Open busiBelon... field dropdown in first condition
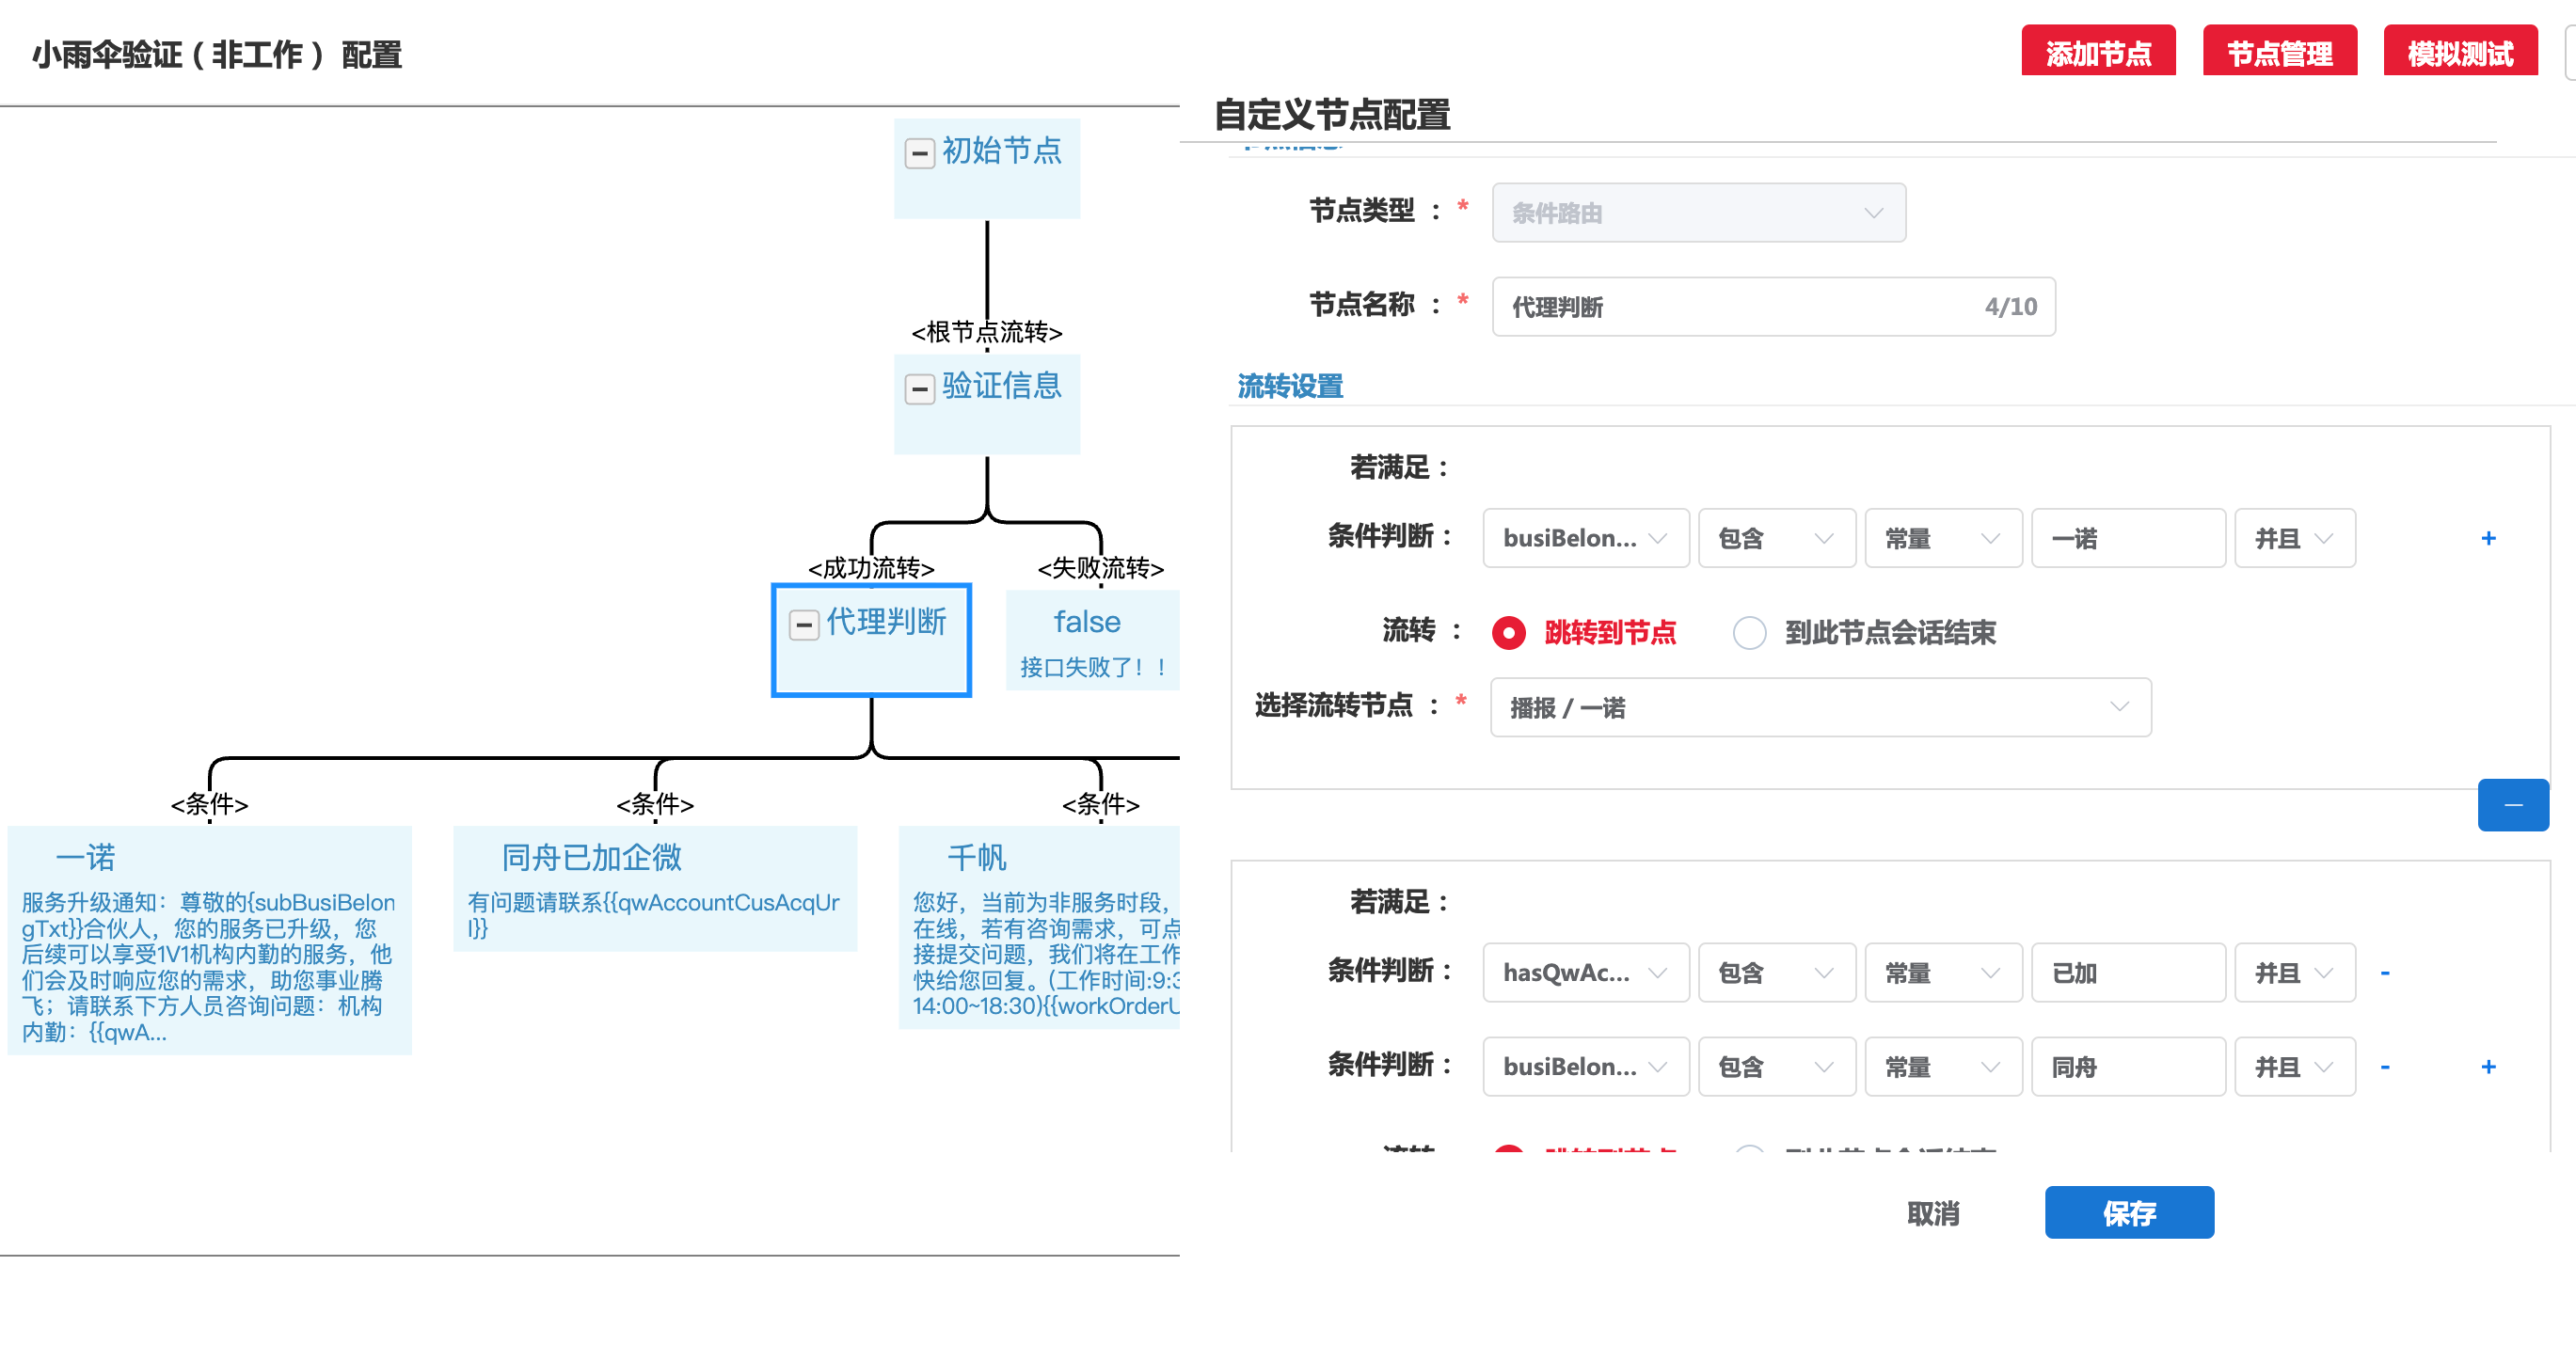This screenshot has height=1345, width=2576. [x=1585, y=538]
